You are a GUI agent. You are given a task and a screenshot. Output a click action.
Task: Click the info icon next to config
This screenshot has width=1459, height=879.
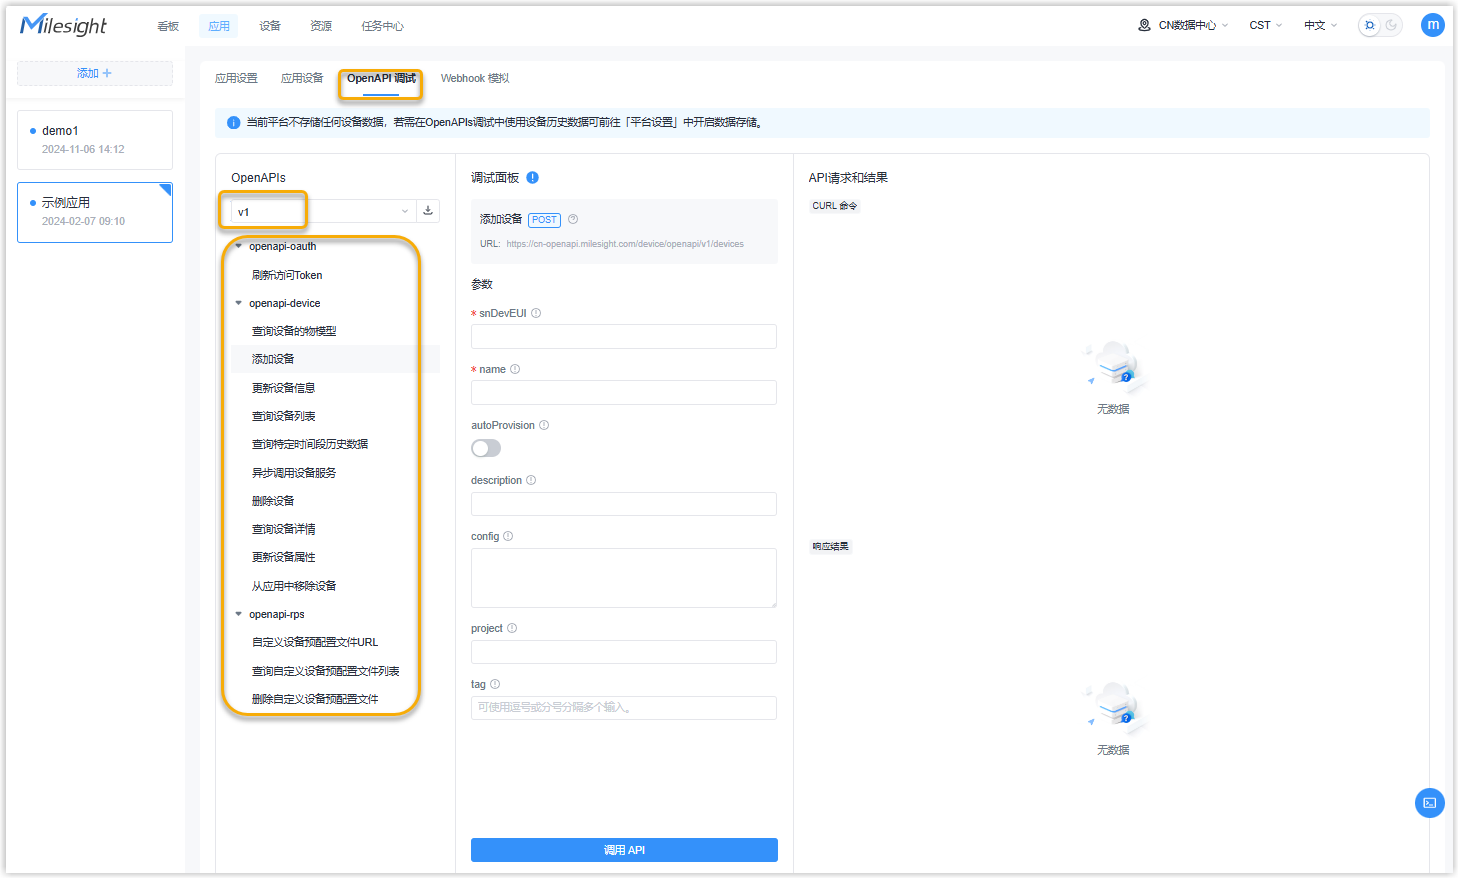coord(508,536)
